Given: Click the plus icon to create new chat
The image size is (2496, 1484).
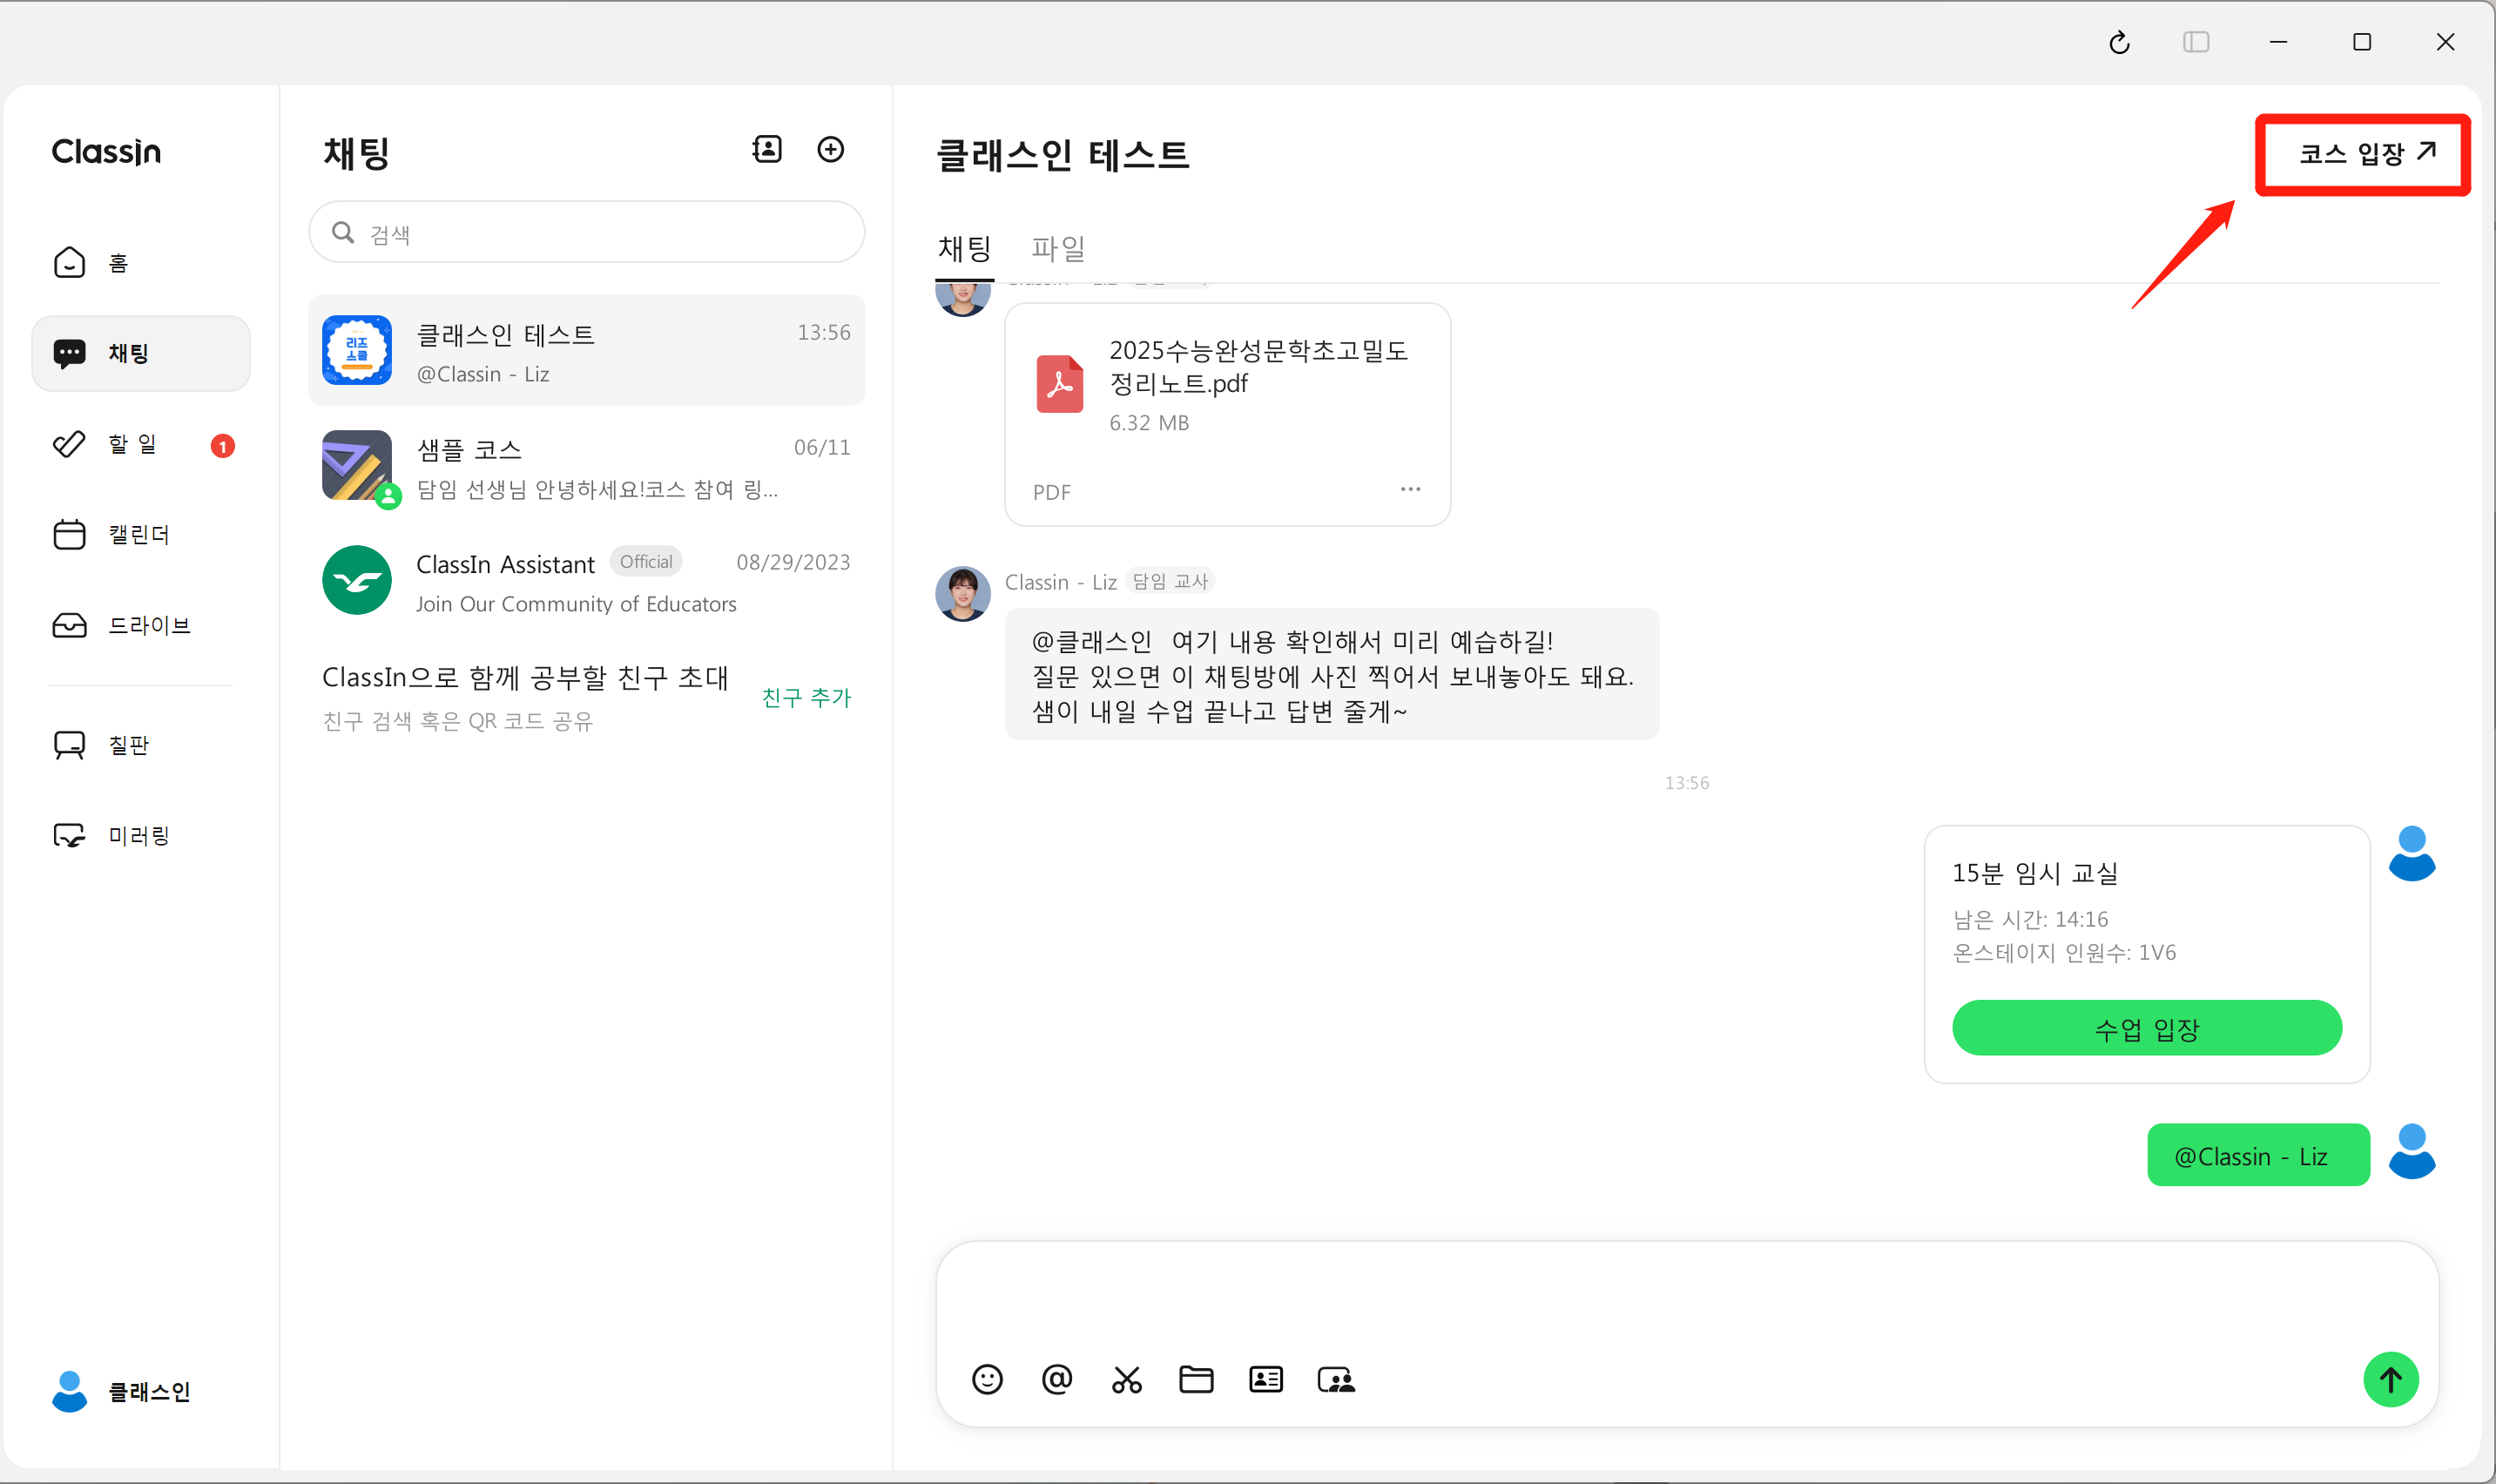Looking at the screenshot, I should click(831, 150).
